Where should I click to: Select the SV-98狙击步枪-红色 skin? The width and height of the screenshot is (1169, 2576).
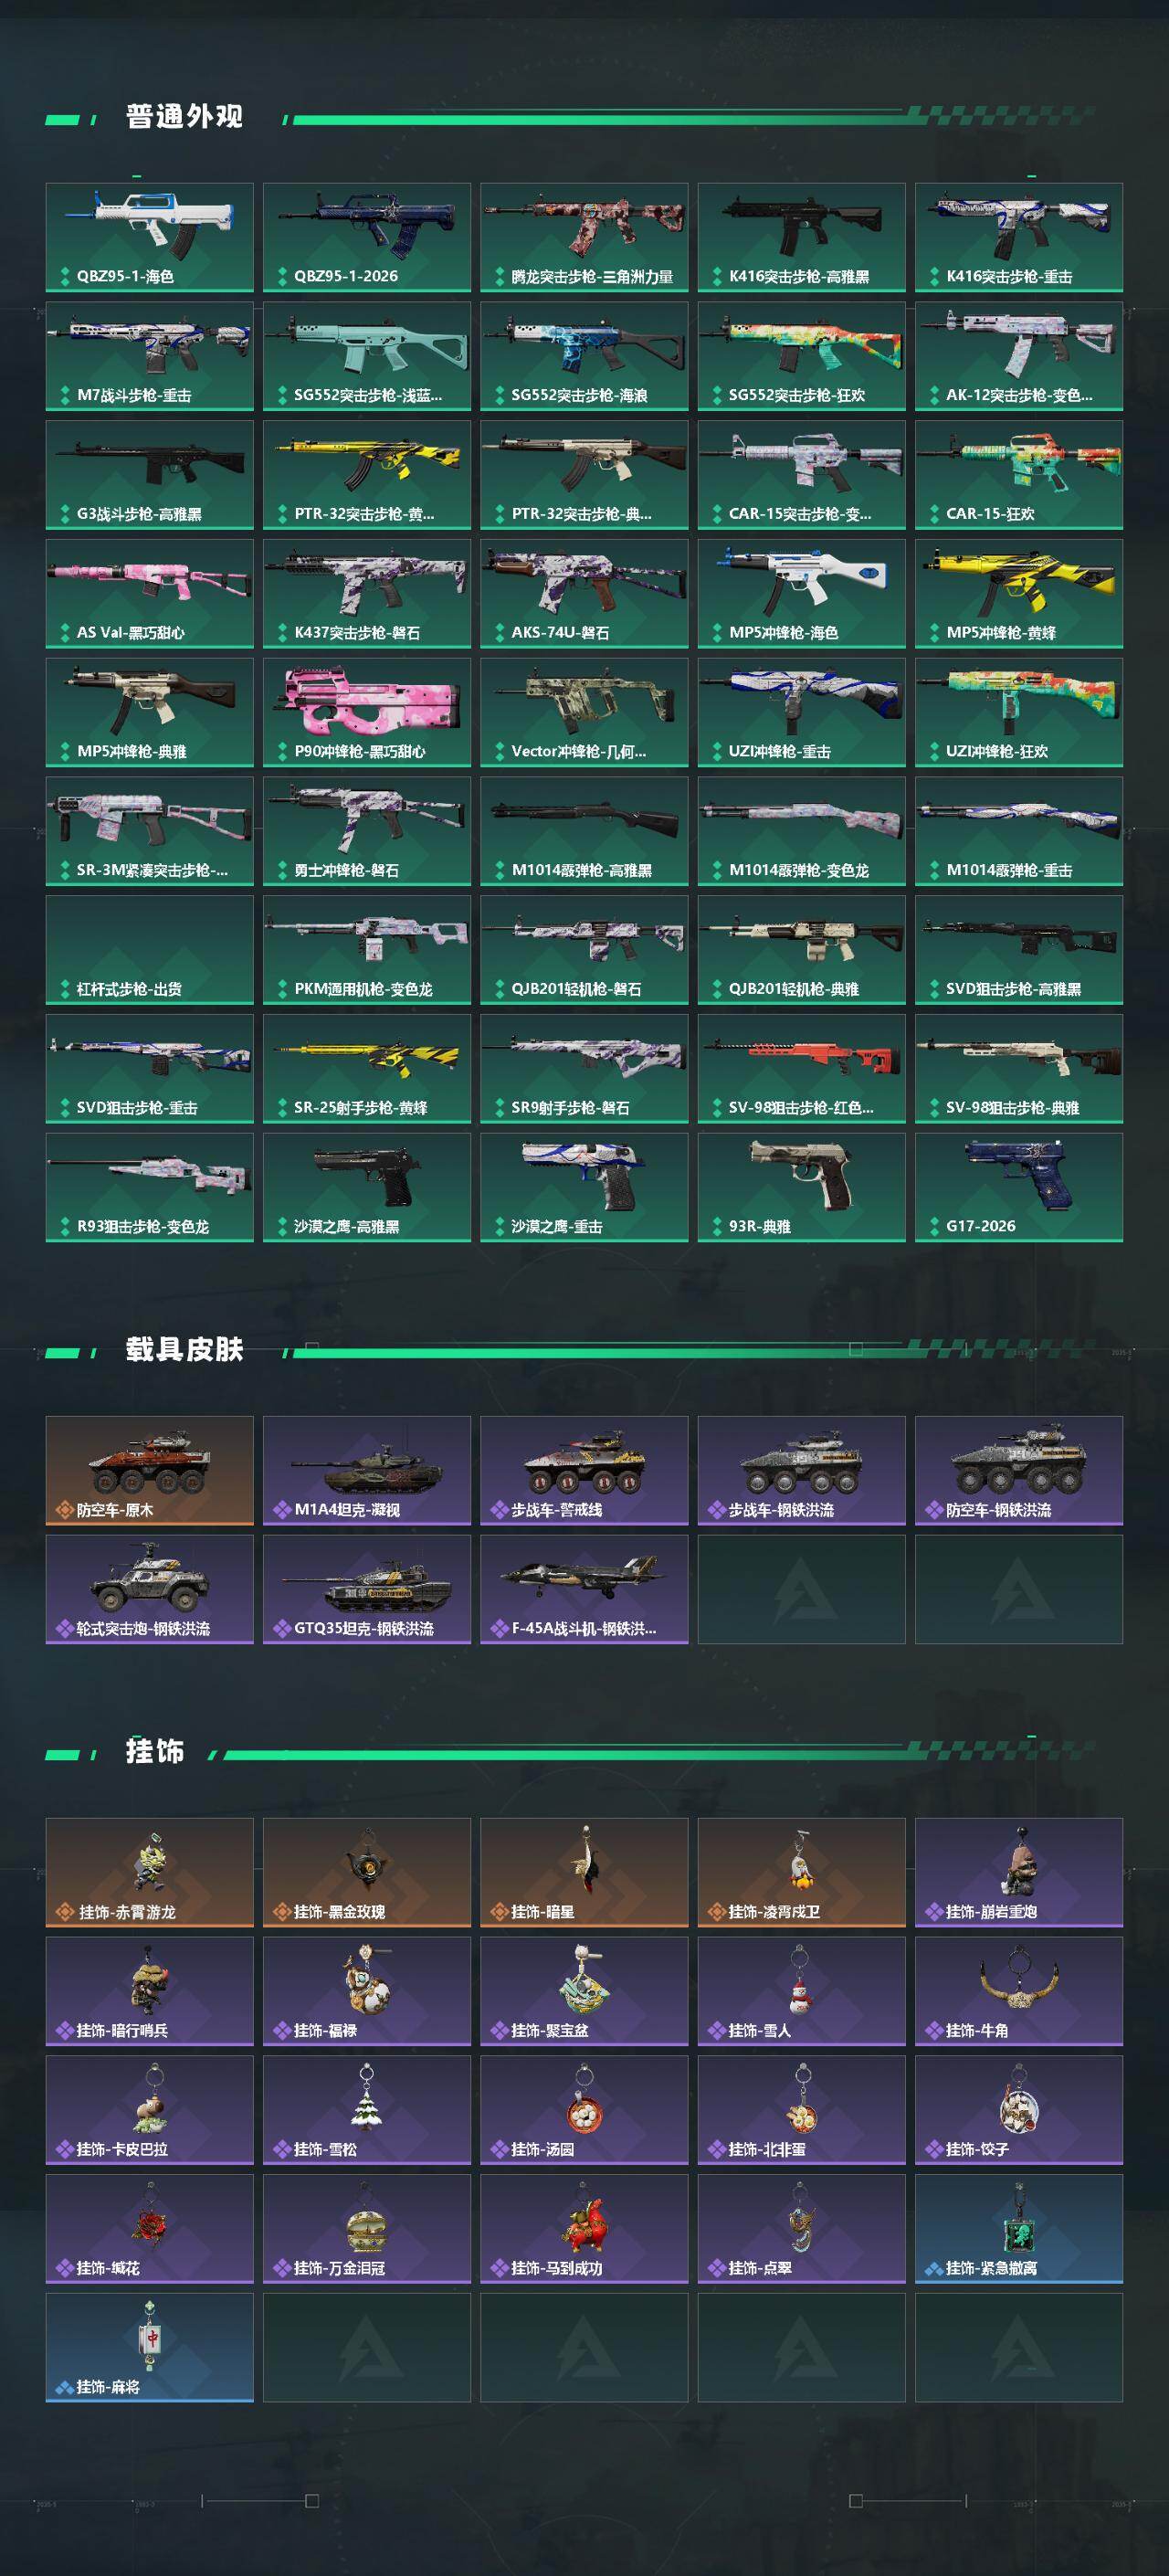pos(801,1069)
